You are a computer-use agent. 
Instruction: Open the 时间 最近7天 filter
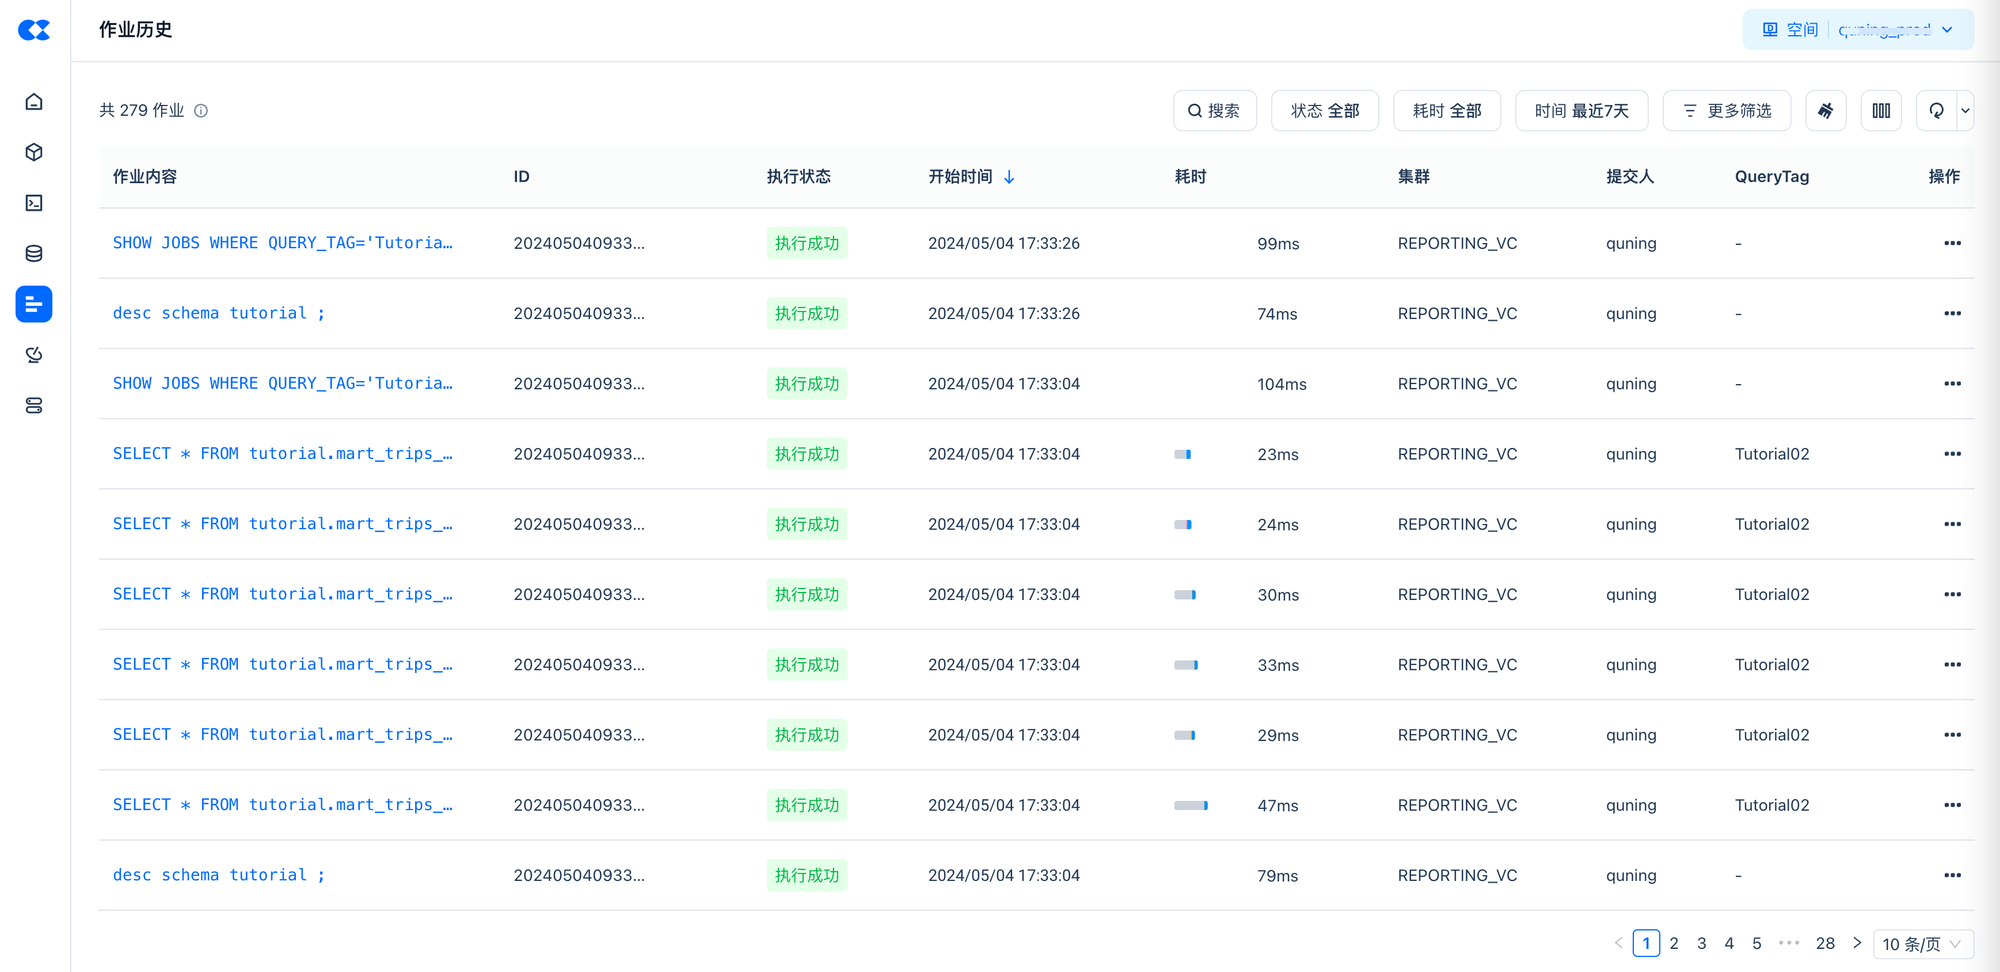pos(1581,111)
